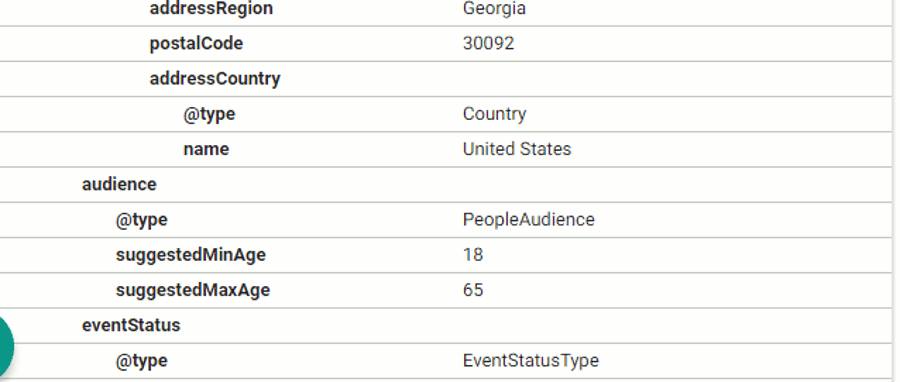Select the @type label beside PeopleAudience
The image size is (900, 382).
(x=142, y=220)
